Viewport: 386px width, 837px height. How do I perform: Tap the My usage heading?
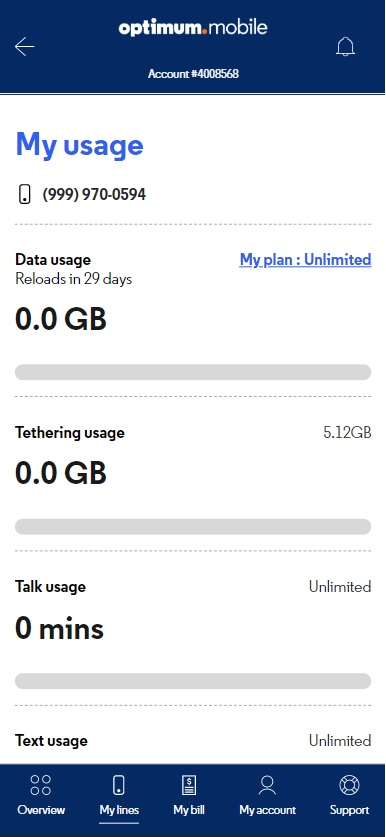[x=80, y=145]
